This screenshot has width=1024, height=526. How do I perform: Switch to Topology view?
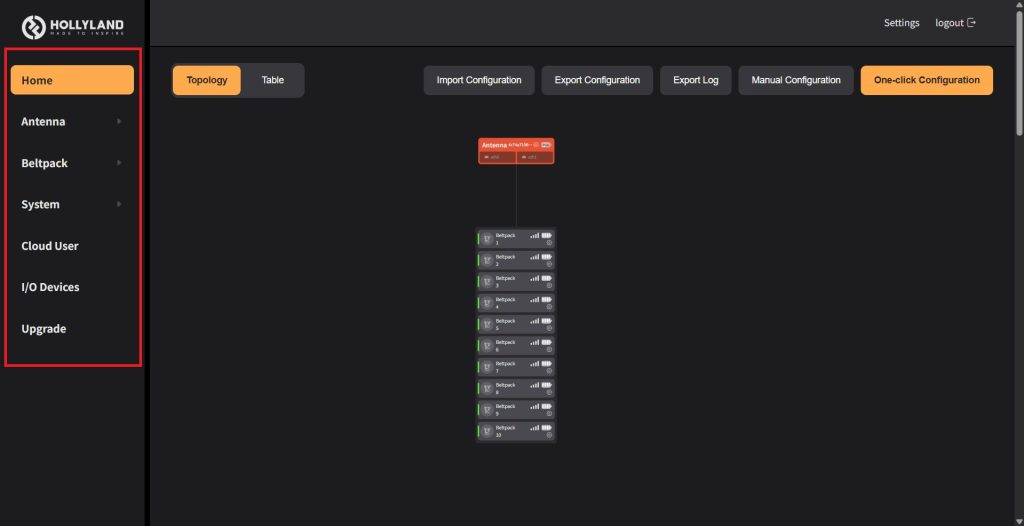207,80
